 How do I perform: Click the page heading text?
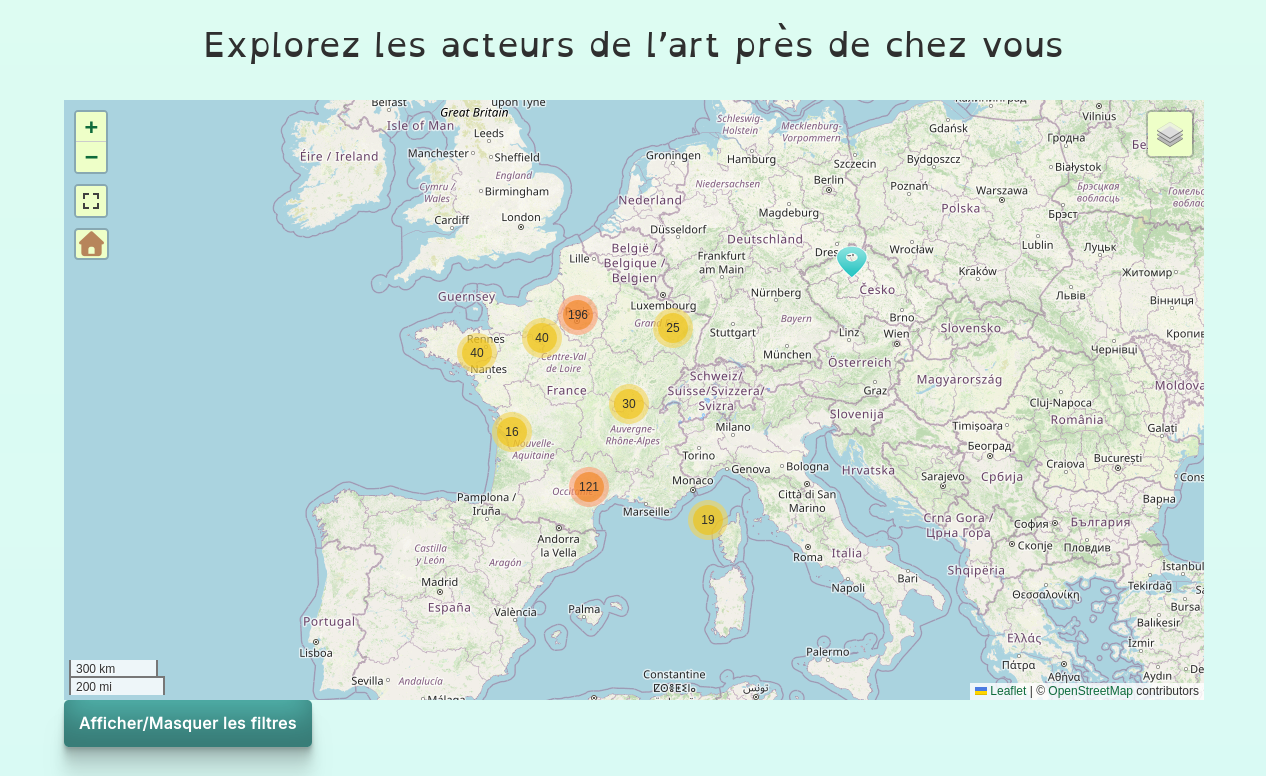tap(633, 45)
